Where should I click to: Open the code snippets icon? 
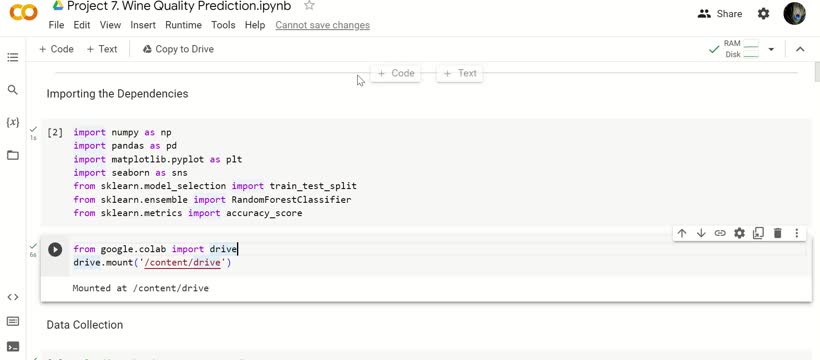(13, 297)
